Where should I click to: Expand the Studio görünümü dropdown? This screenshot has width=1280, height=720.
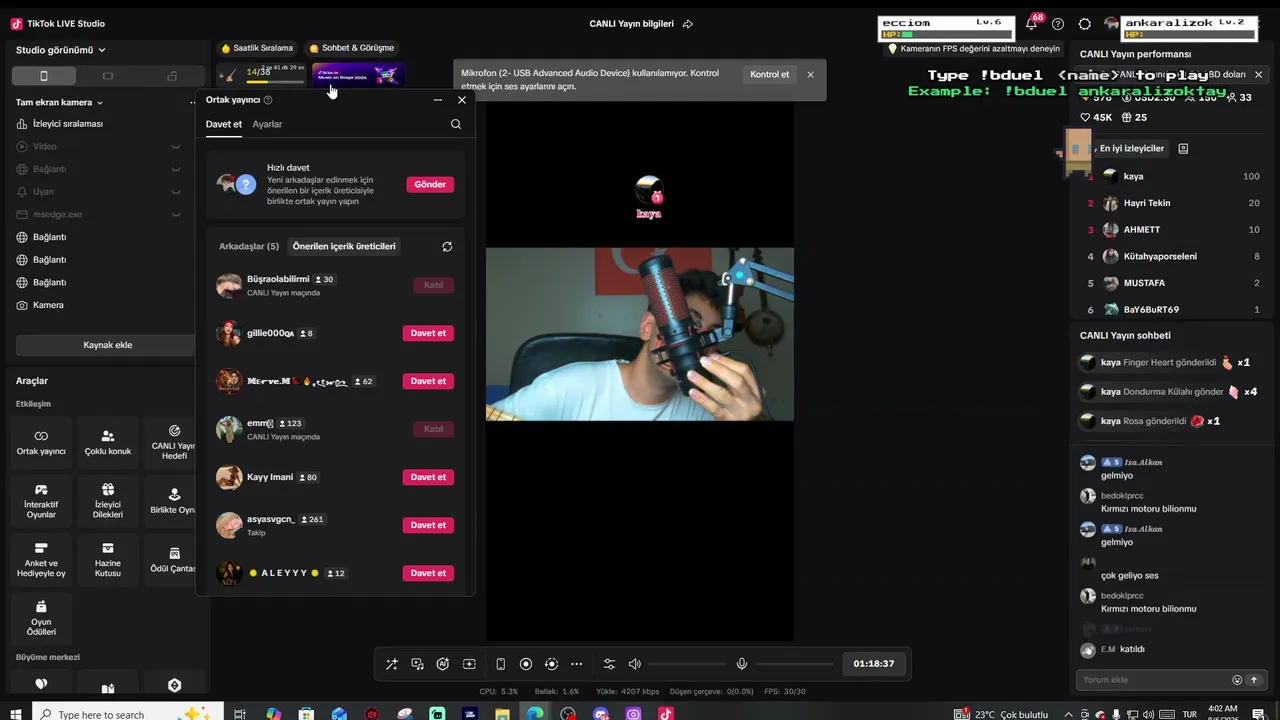pos(61,50)
